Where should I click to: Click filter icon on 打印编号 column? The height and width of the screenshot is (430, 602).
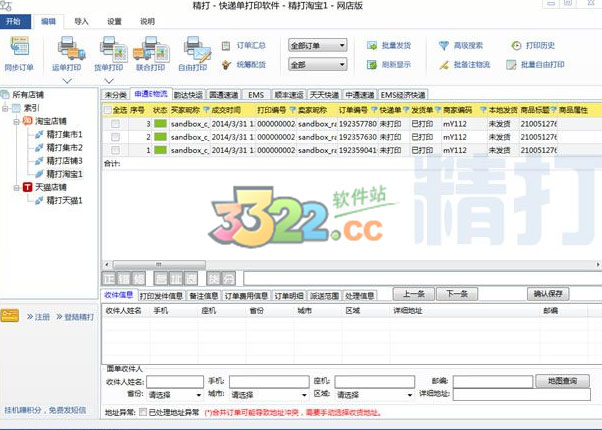pyautogui.click(x=293, y=110)
